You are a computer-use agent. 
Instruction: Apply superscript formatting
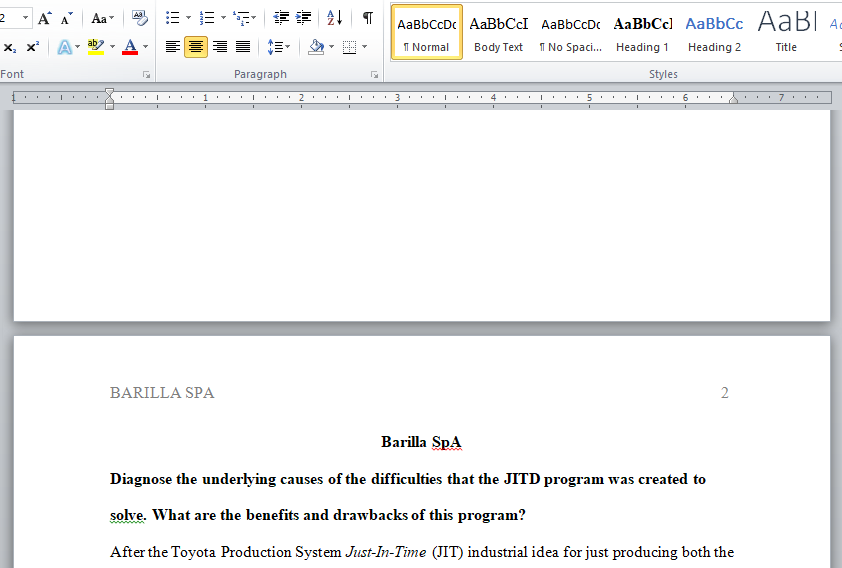(33, 47)
